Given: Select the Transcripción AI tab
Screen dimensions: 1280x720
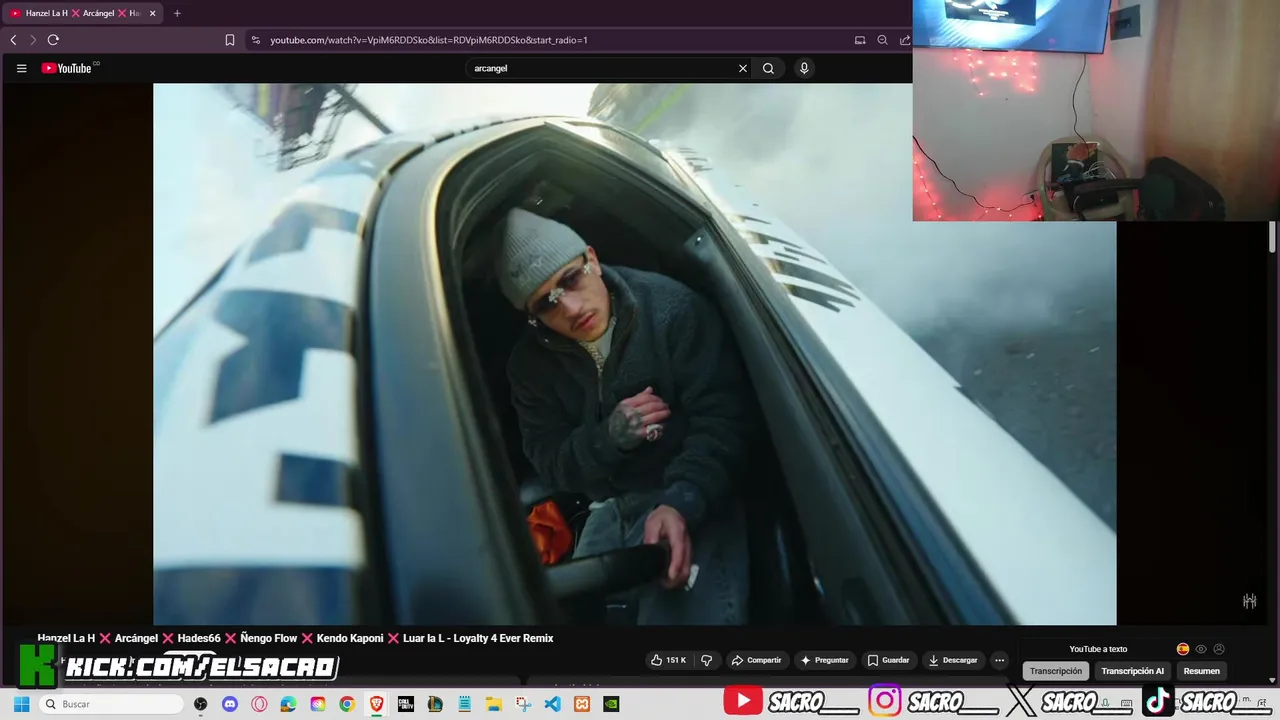Looking at the screenshot, I should click(x=1132, y=671).
